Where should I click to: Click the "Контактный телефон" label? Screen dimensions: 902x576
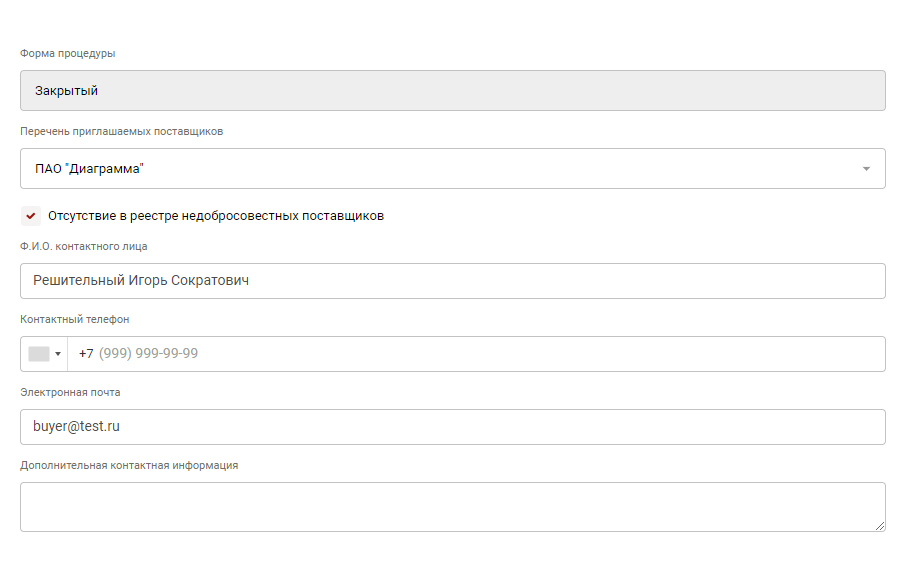point(75,319)
